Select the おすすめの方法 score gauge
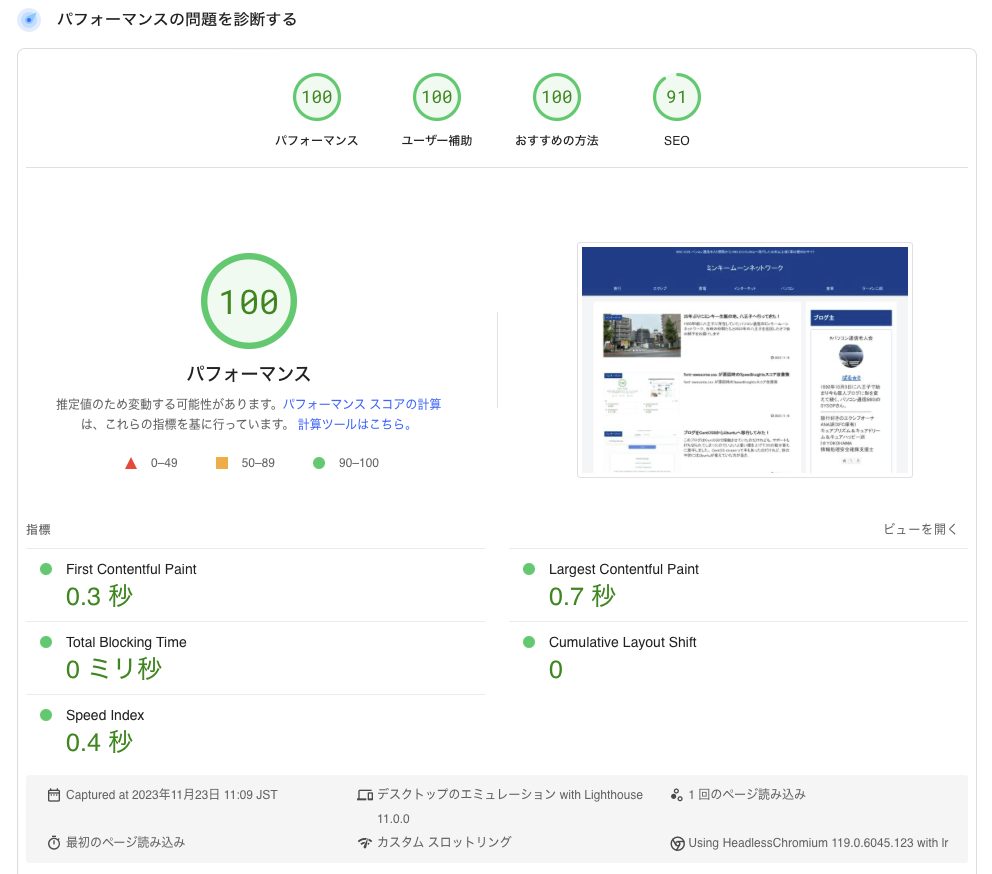Image resolution: width=992 pixels, height=874 pixels. click(557, 98)
